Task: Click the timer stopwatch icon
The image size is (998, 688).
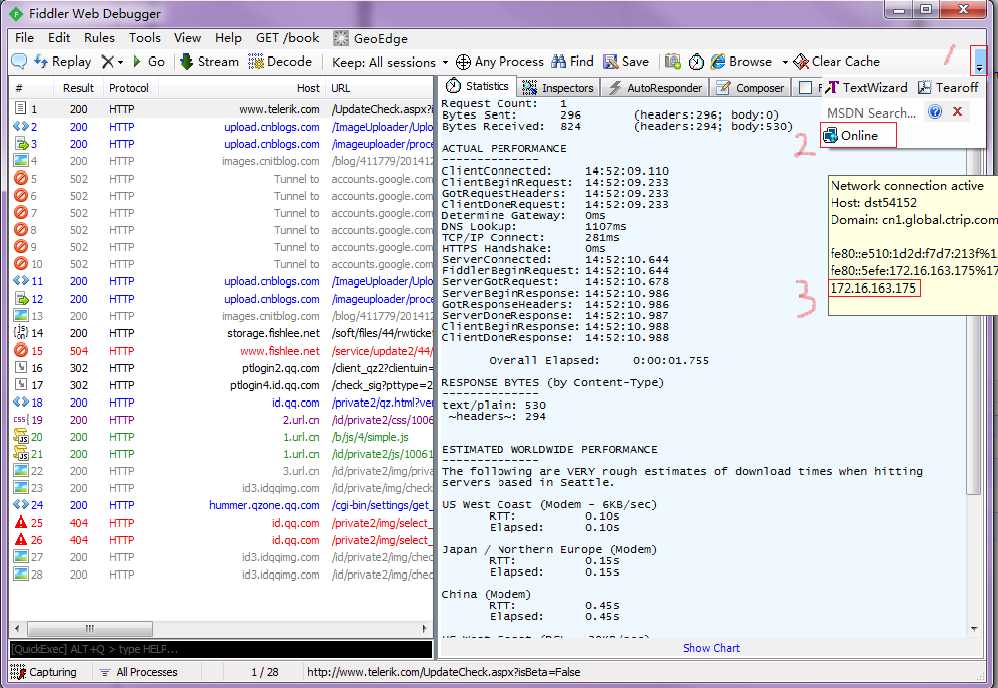Action: pos(696,61)
